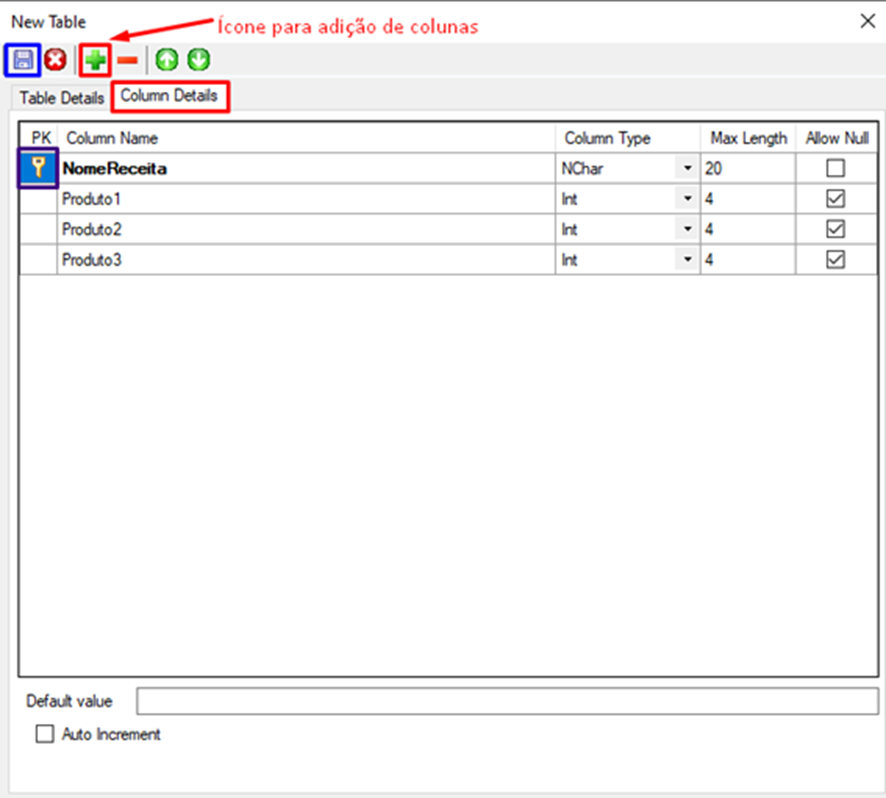Close the New Table dialog window
The image size is (886, 798).
[x=866, y=22]
